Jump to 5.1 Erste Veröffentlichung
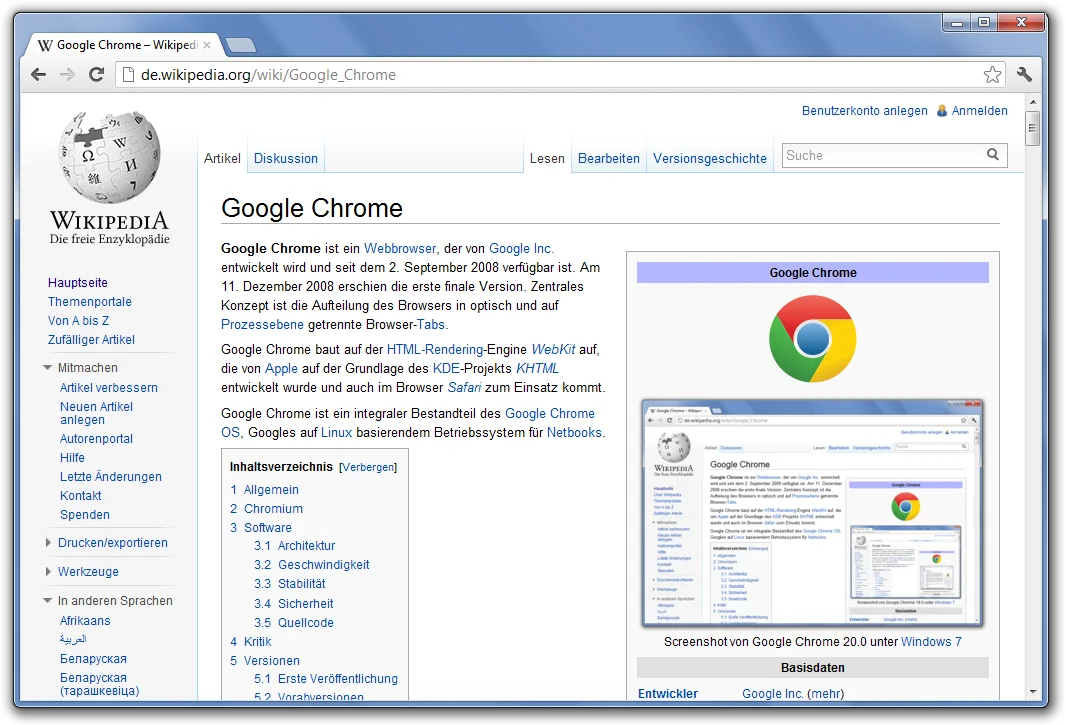1066x725 pixels. [x=326, y=678]
